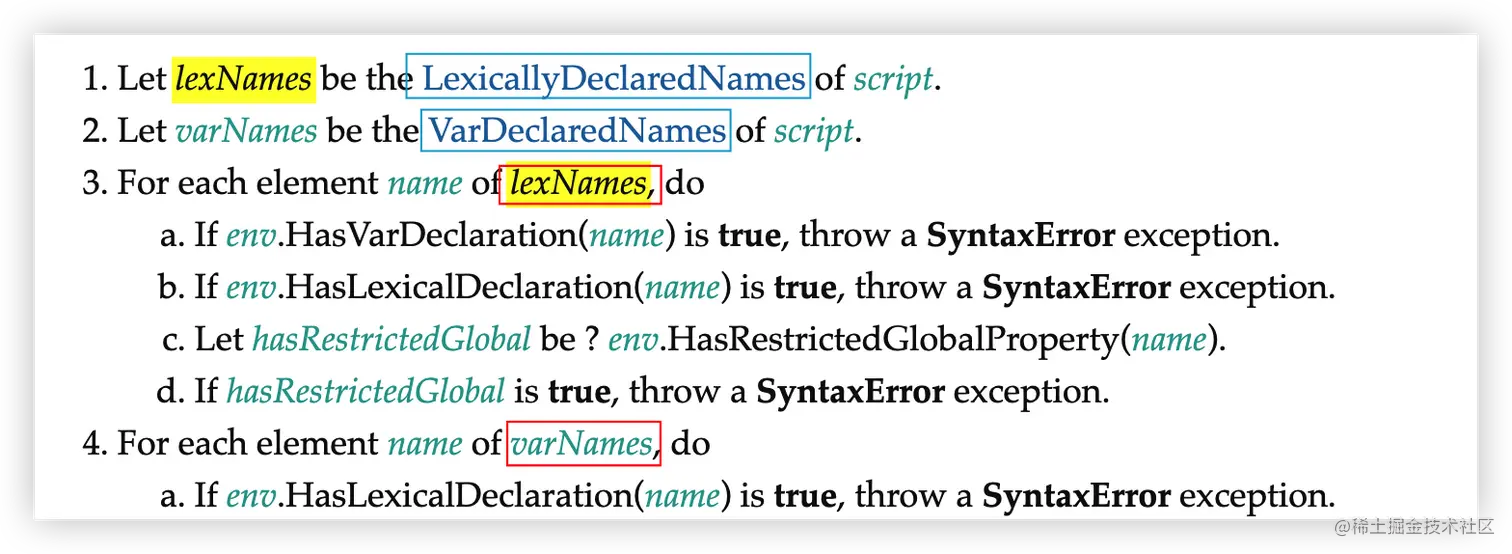The width and height of the screenshot is (1512, 554).
Task: Click name argument of HasLexicalDeclaration in step 4a
Action: pos(683,496)
